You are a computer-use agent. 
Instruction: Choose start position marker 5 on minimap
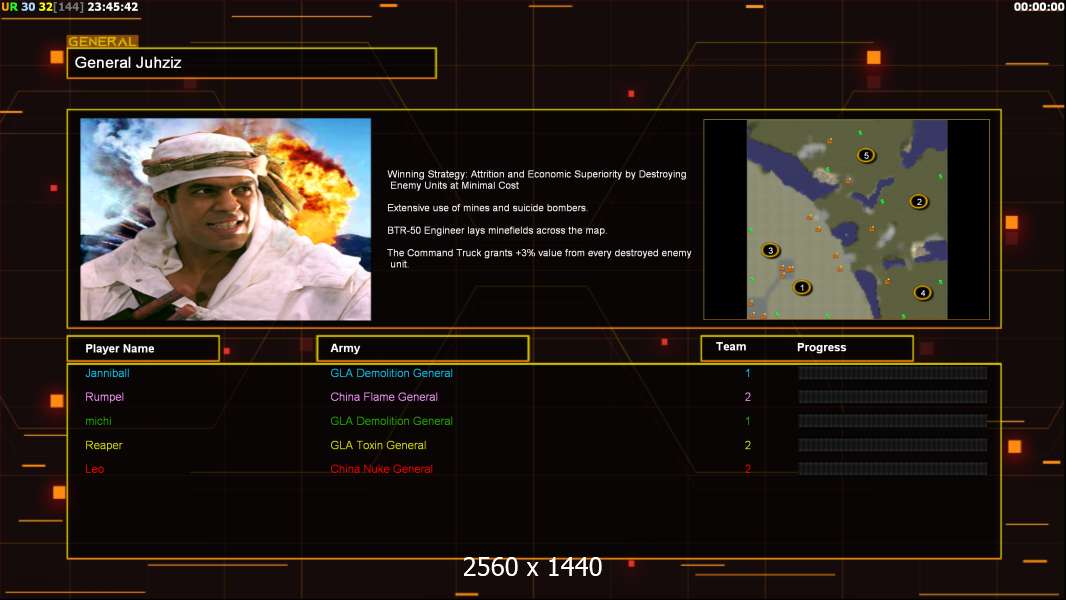pos(866,156)
